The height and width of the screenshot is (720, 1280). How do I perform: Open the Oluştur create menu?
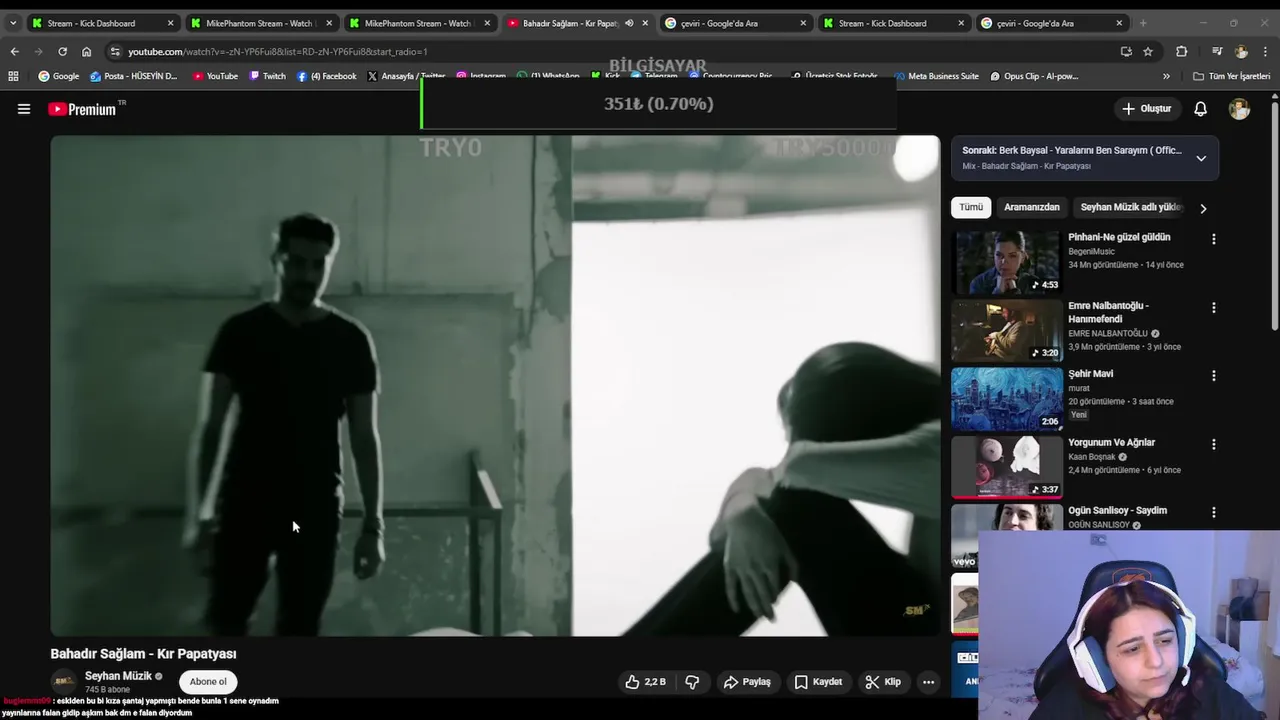[1146, 109]
